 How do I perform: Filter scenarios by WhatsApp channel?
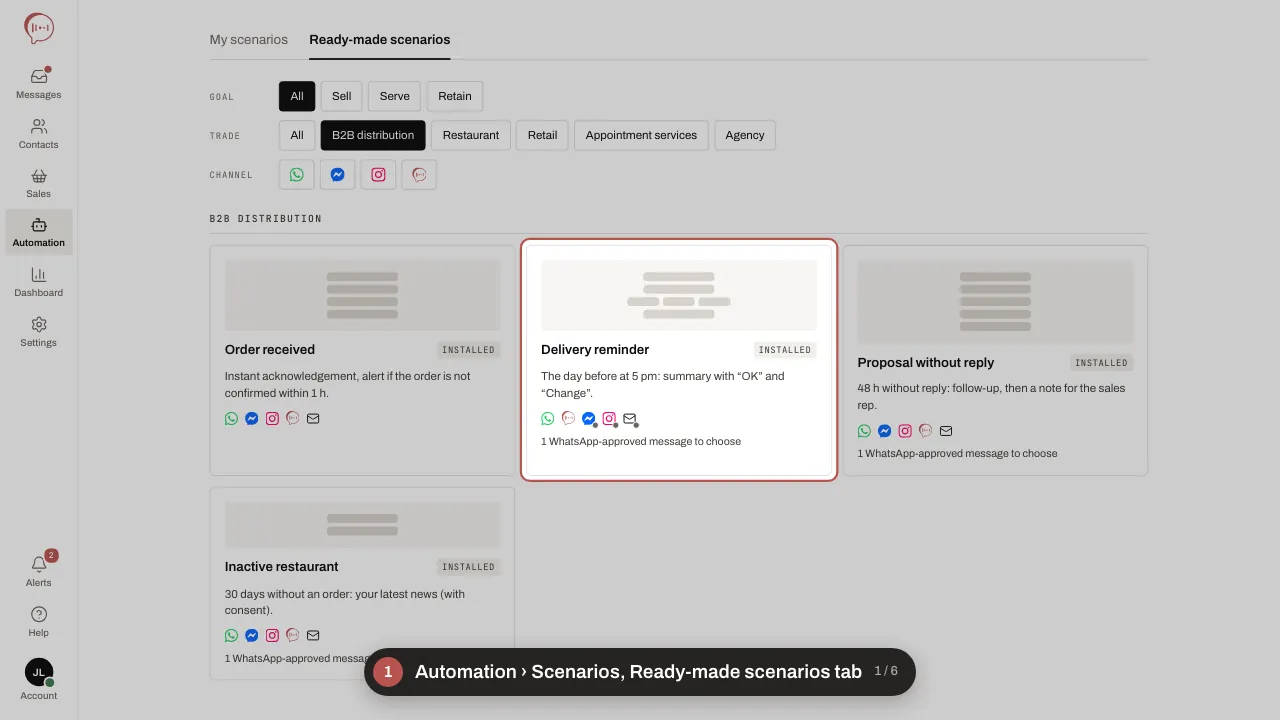(297, 175)
